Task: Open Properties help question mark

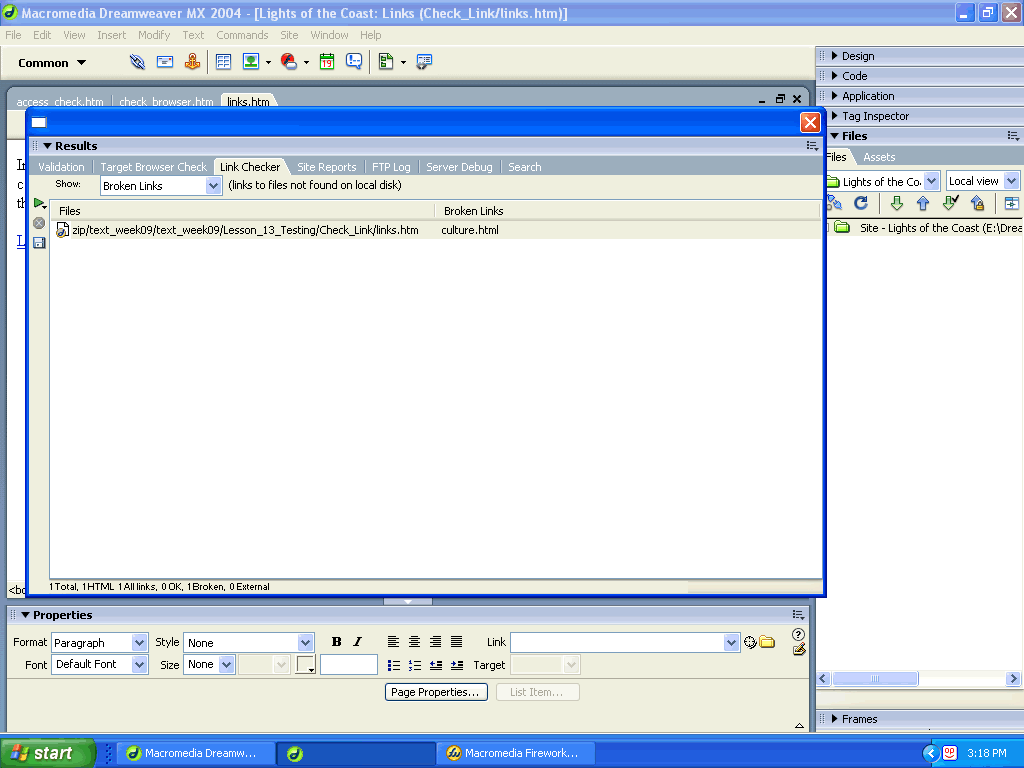Action: tap(798, 634)
